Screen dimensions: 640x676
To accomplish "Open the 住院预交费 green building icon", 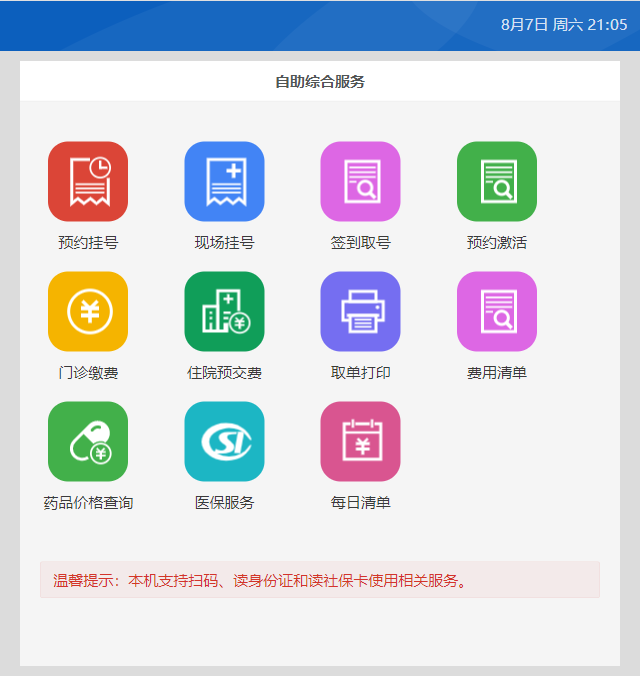I will (224, 311).
